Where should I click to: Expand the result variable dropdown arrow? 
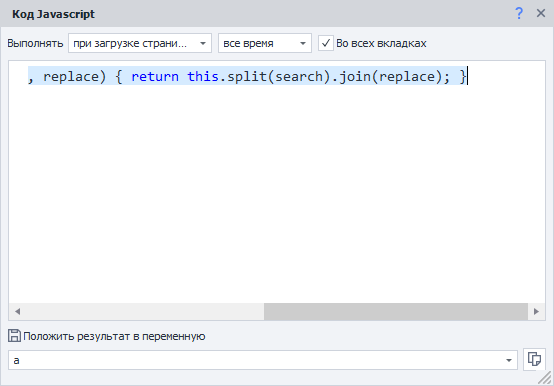[509, 360]
